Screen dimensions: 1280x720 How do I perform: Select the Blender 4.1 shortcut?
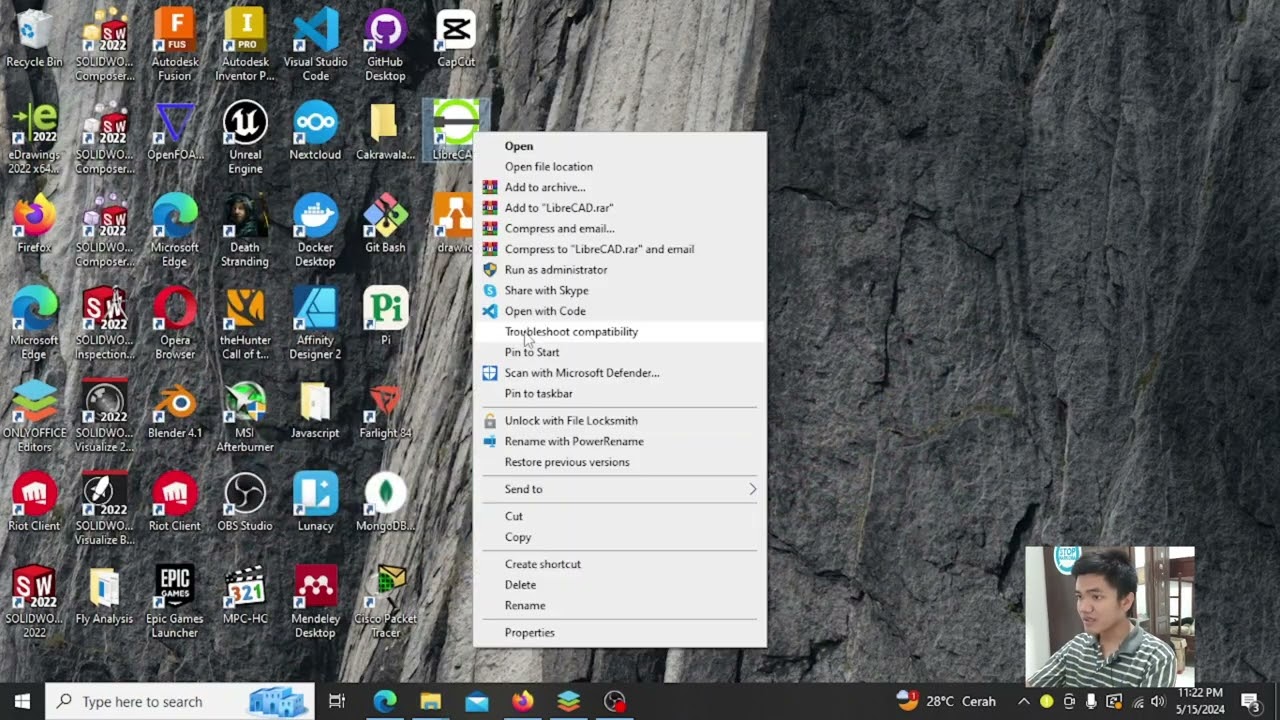click(175, 411)
